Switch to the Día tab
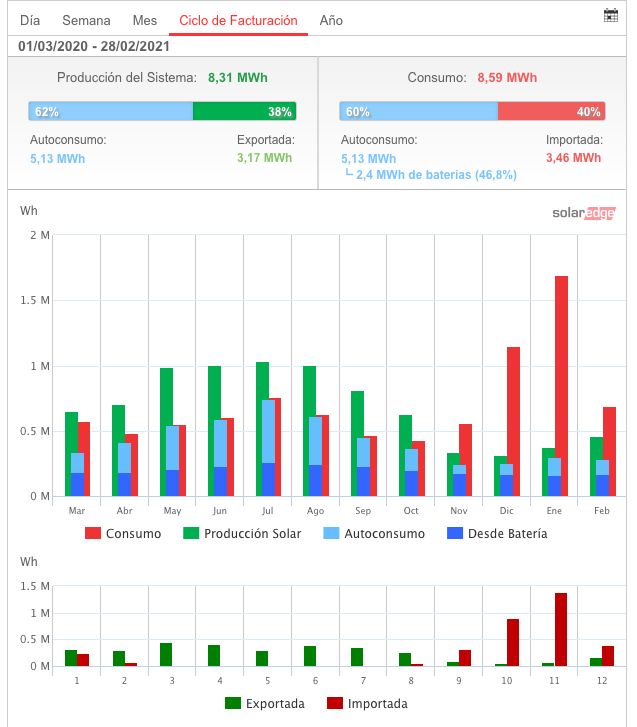 [x=30, y=20]
